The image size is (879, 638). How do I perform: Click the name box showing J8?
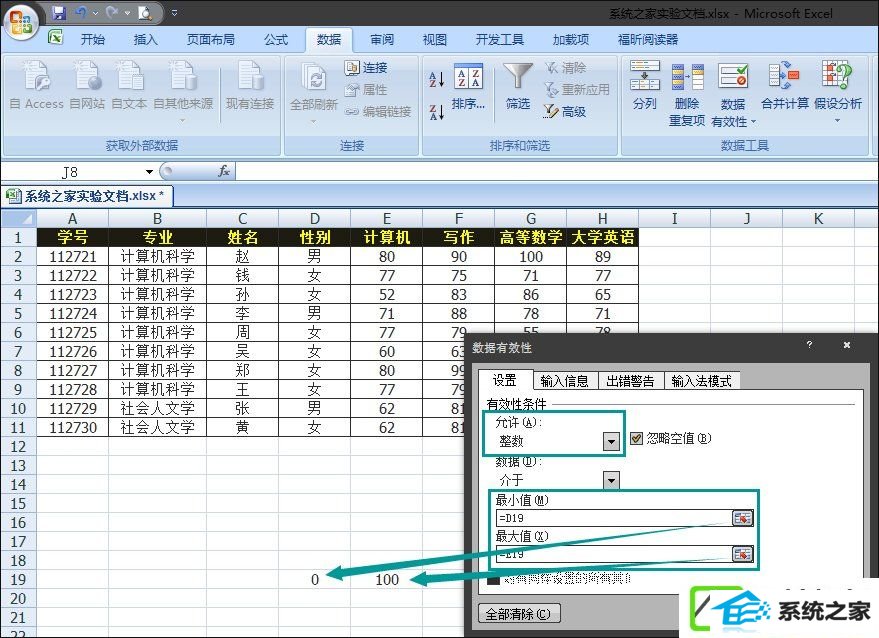click(x=73, y=172)
